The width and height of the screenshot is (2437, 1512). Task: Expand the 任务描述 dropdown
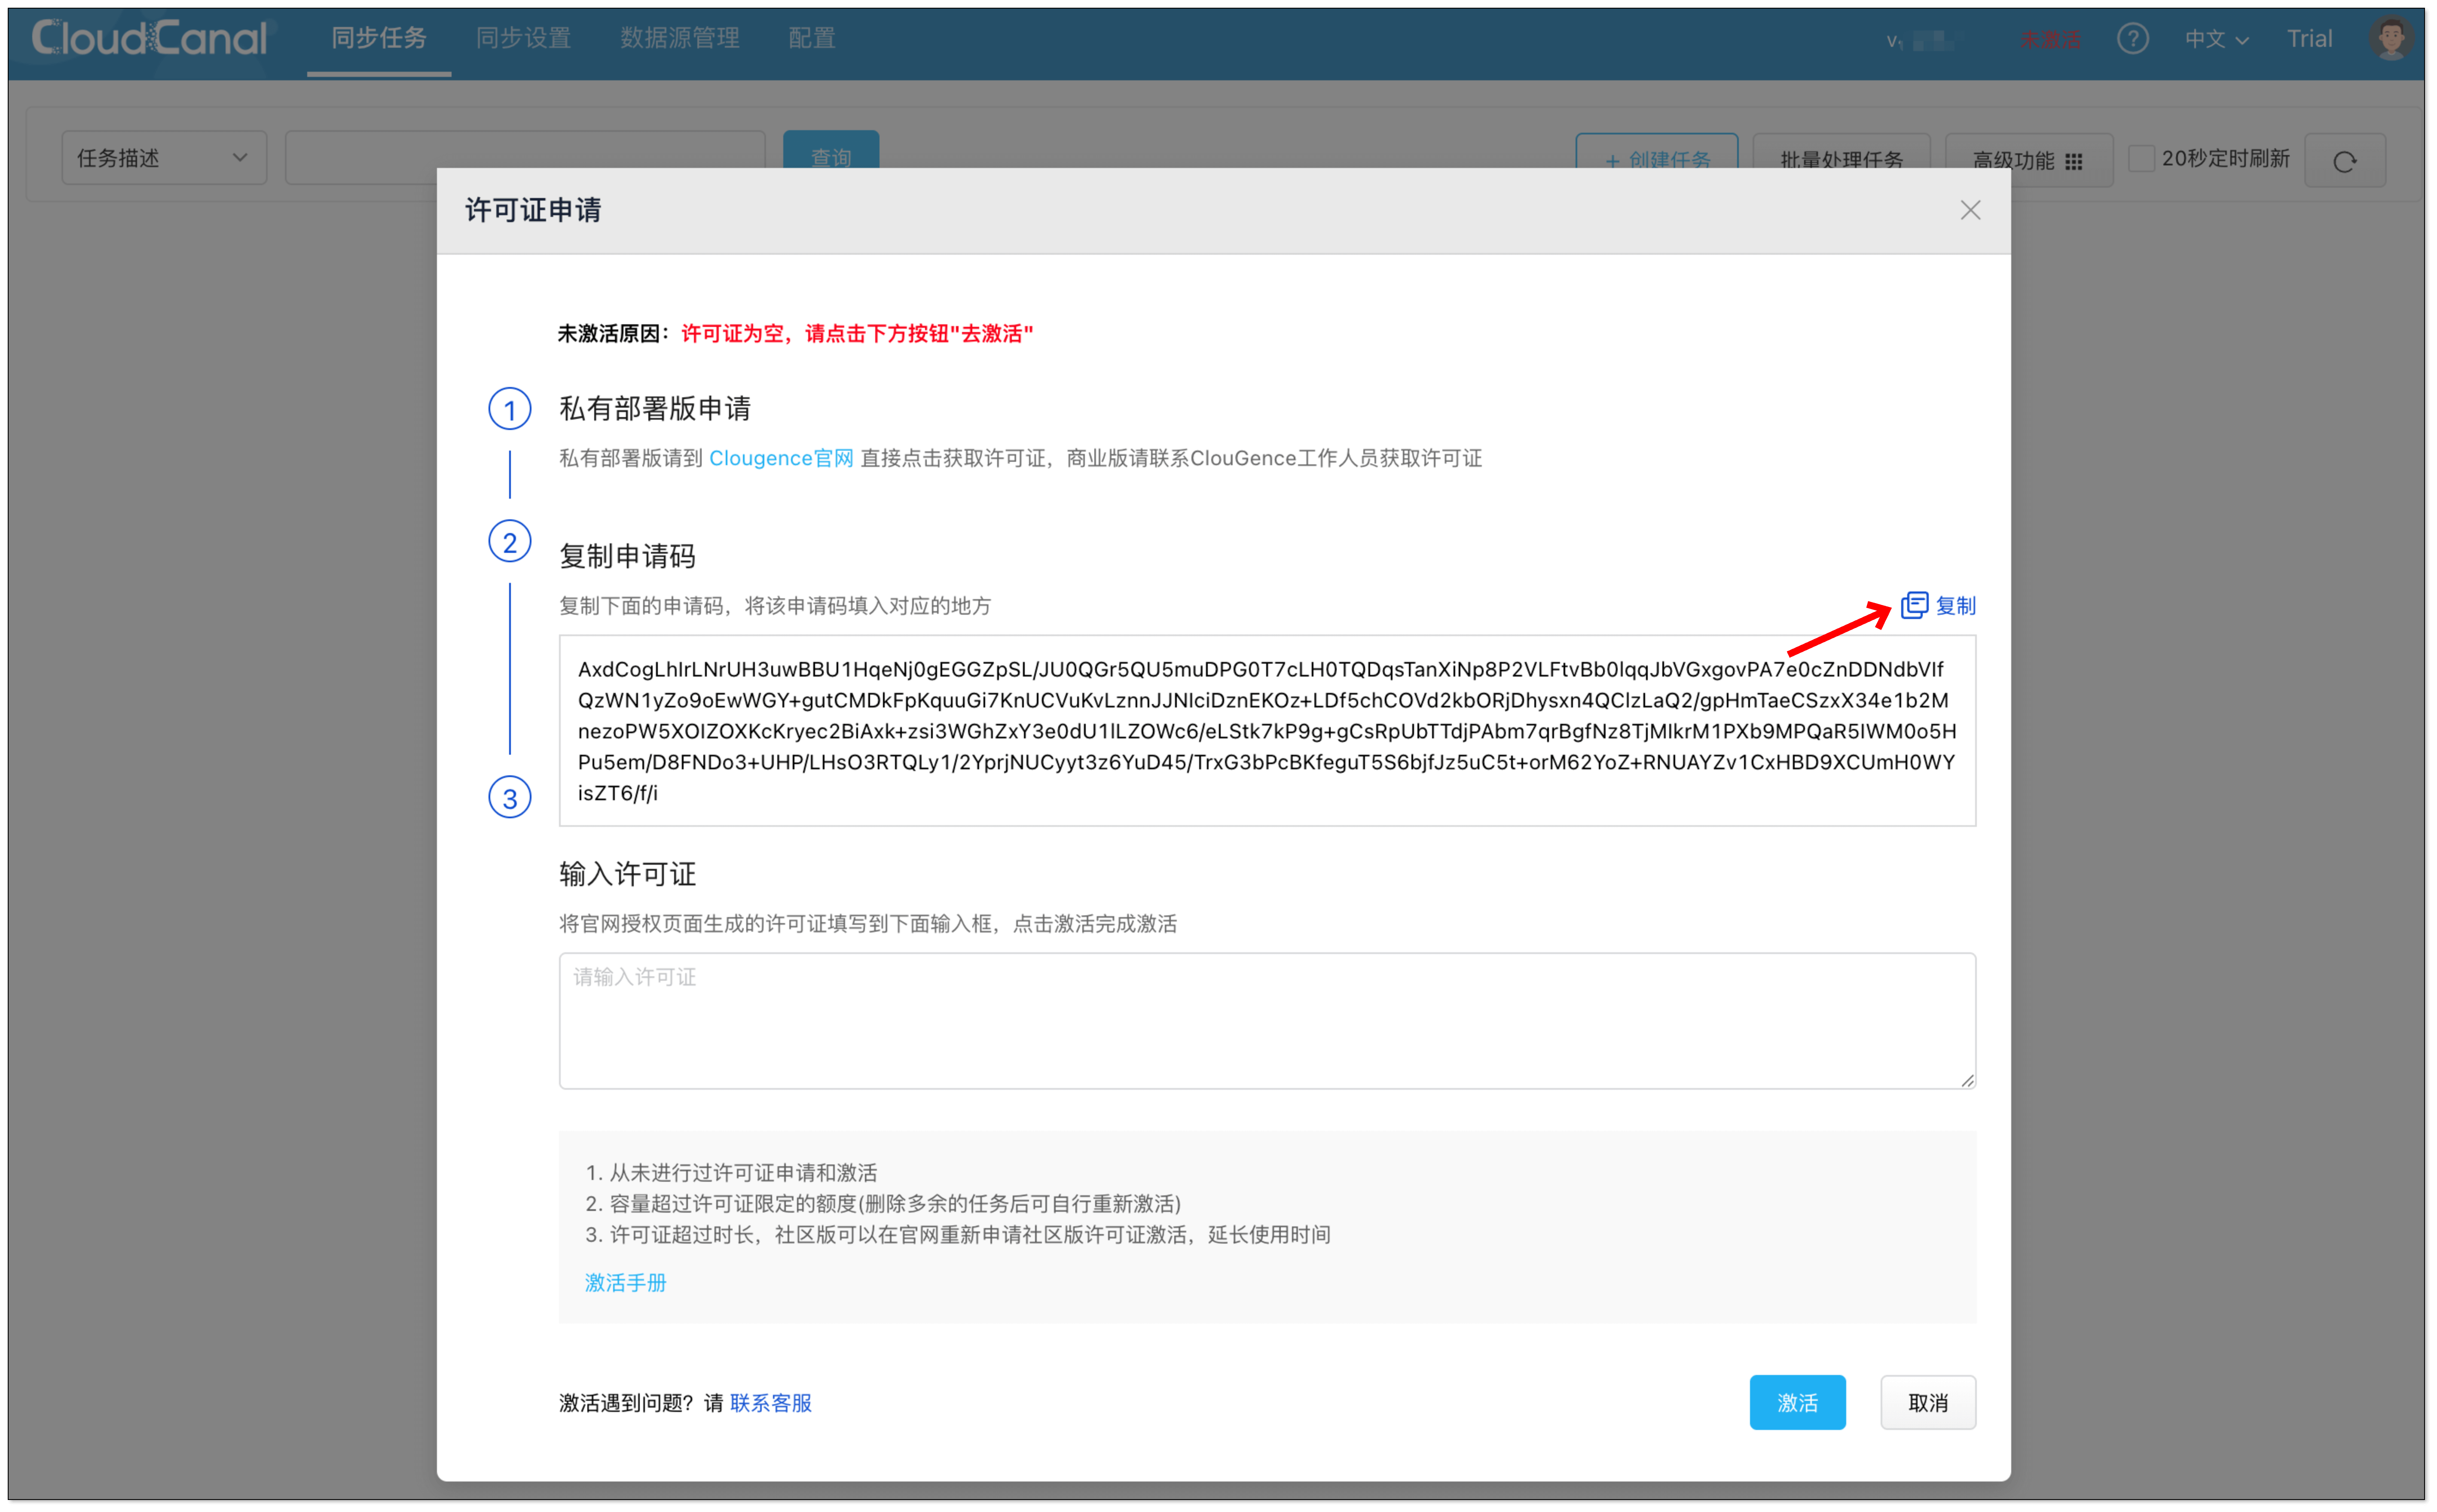click(164, 158)
